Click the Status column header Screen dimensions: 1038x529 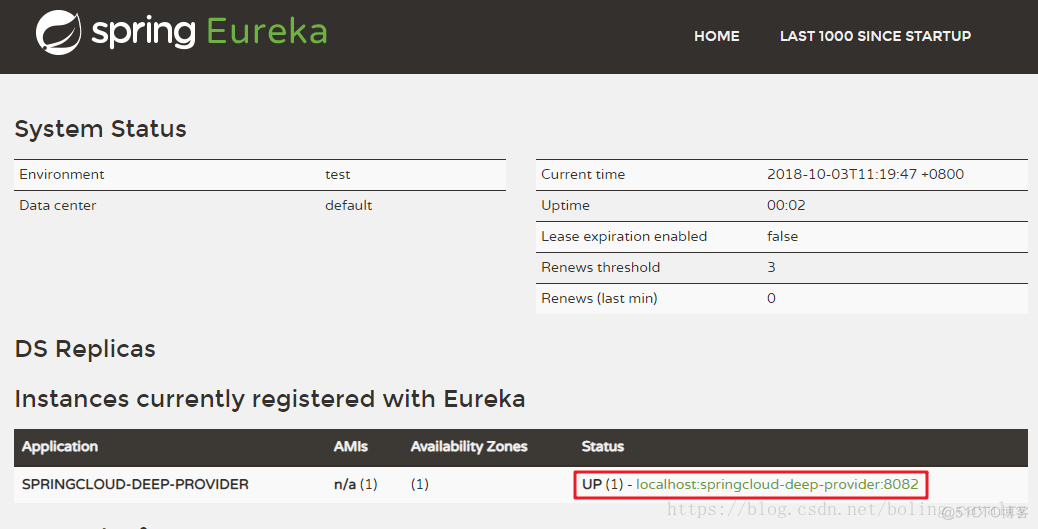(602, 446)
